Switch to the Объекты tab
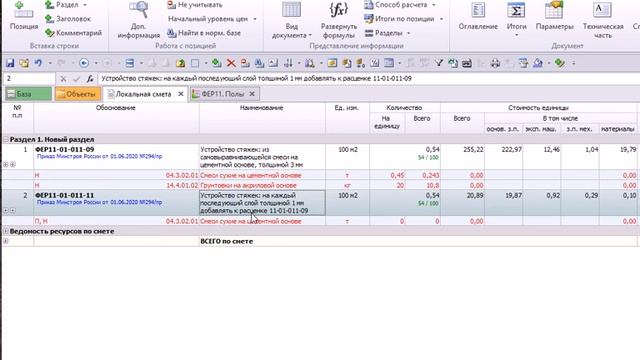Viewport: 640px width, 360px height. point(78,94)
